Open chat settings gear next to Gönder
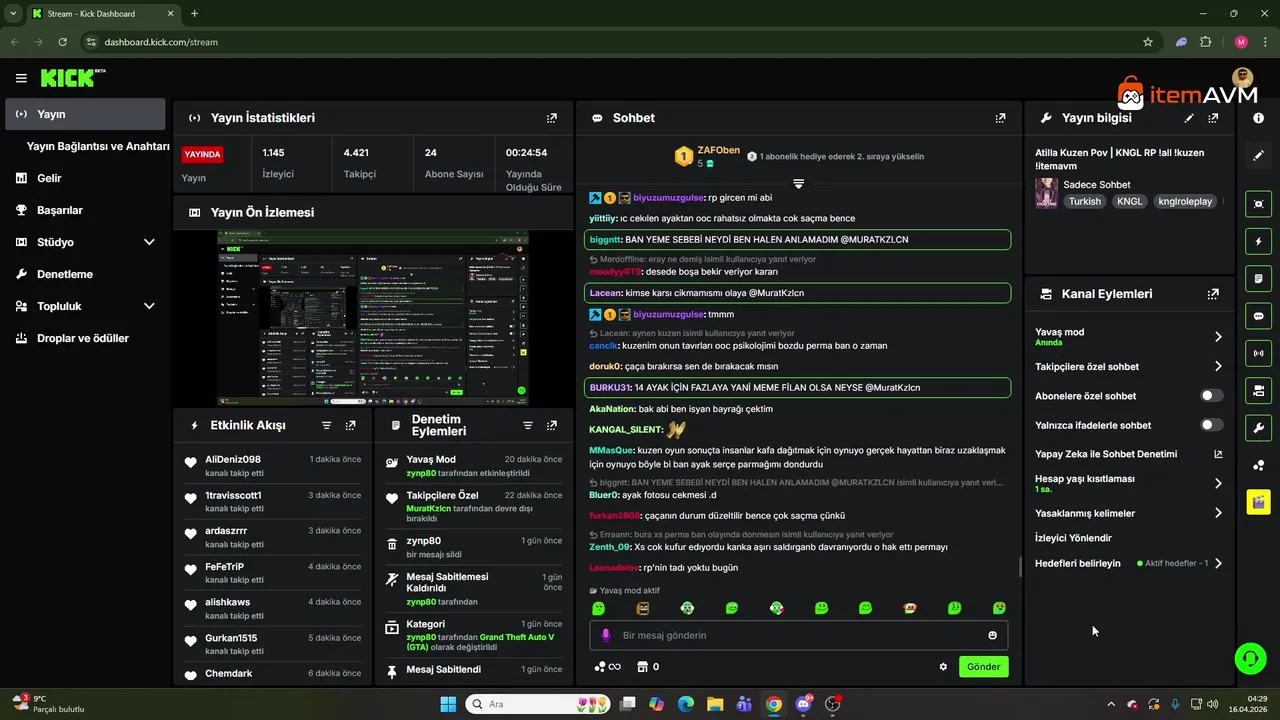 (942, 667)
